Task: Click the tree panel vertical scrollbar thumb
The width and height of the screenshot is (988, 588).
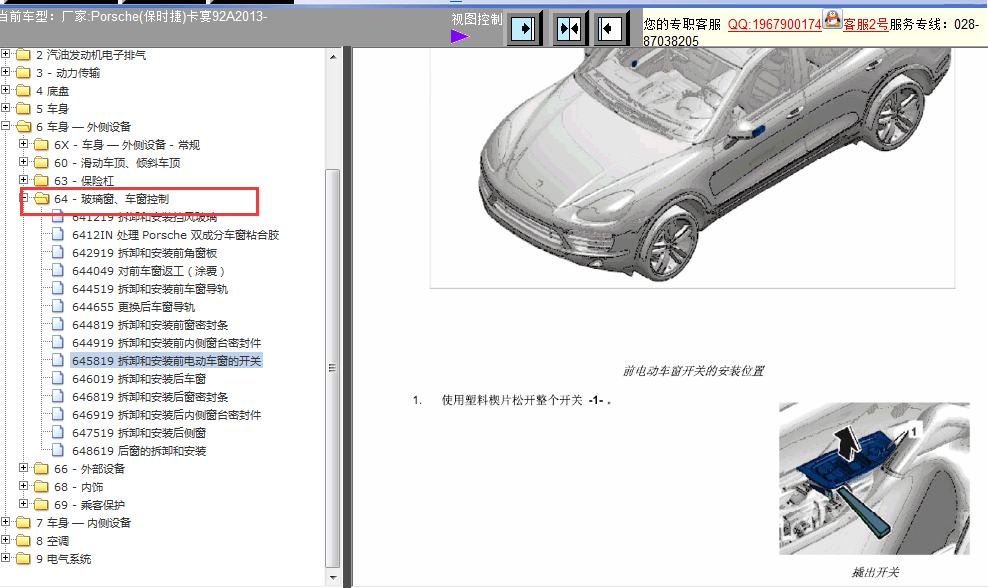Action: (x=333, y=368)
